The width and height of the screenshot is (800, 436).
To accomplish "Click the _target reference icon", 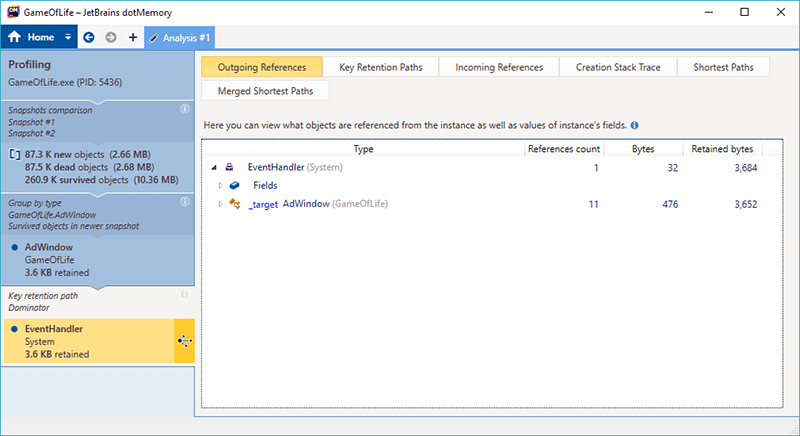I will tap(234, 204).
